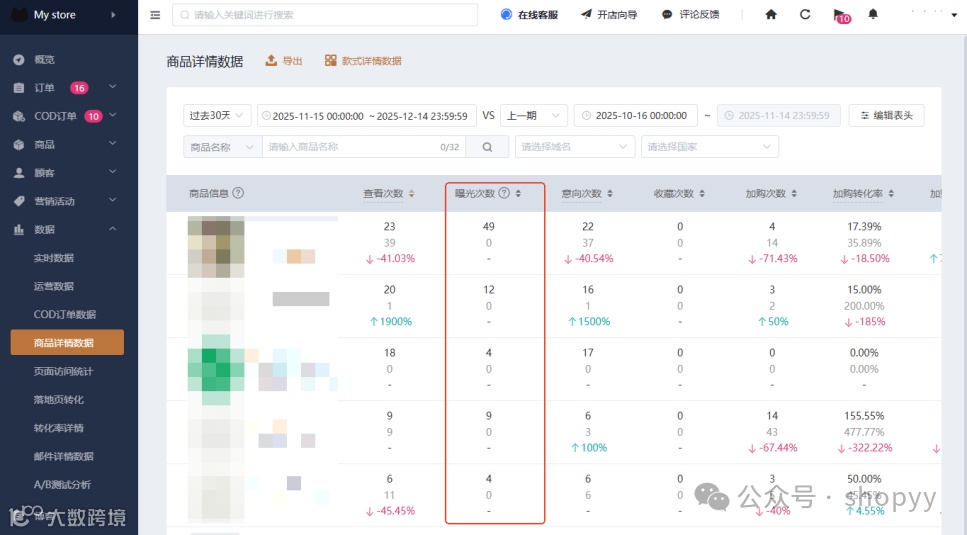Open 转化率详情 in the sidebar

[59, 428]
